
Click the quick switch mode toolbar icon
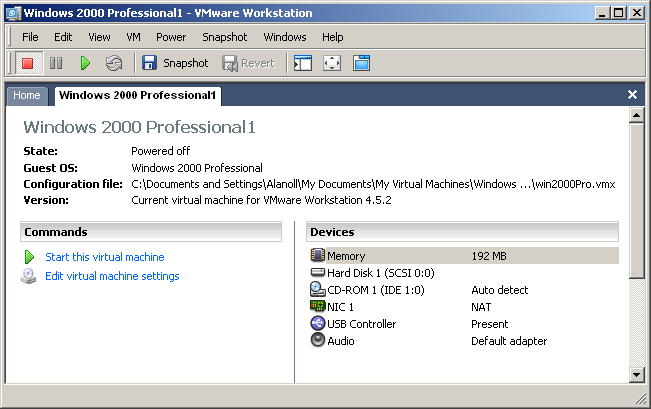[x=362, y=64]
